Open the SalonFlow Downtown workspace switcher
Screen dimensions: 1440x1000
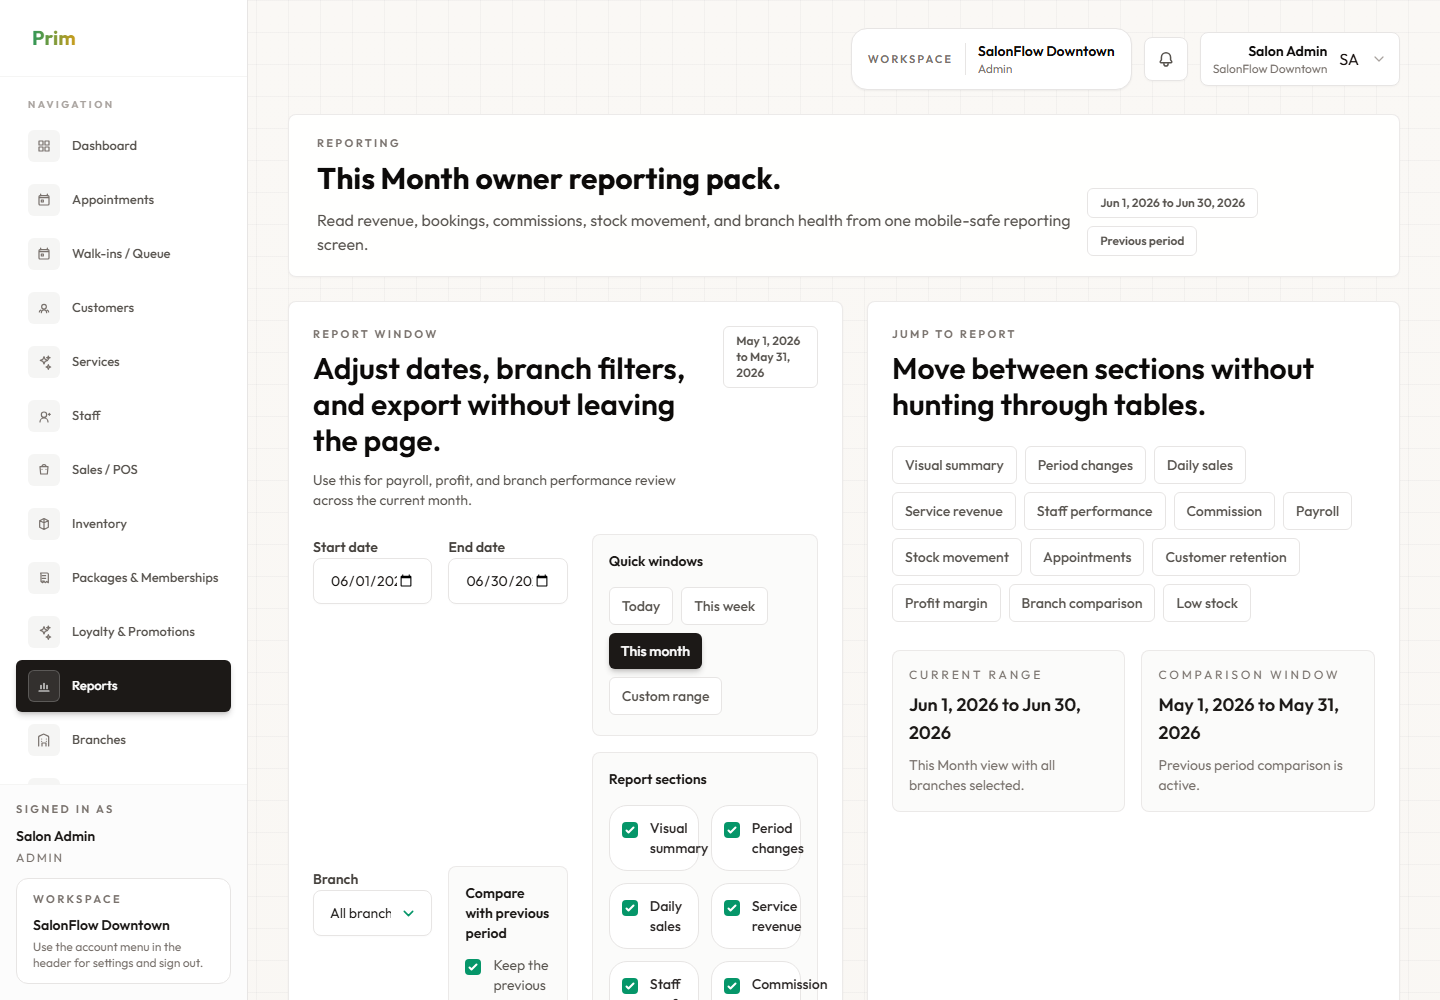click(x=991, y=59)
